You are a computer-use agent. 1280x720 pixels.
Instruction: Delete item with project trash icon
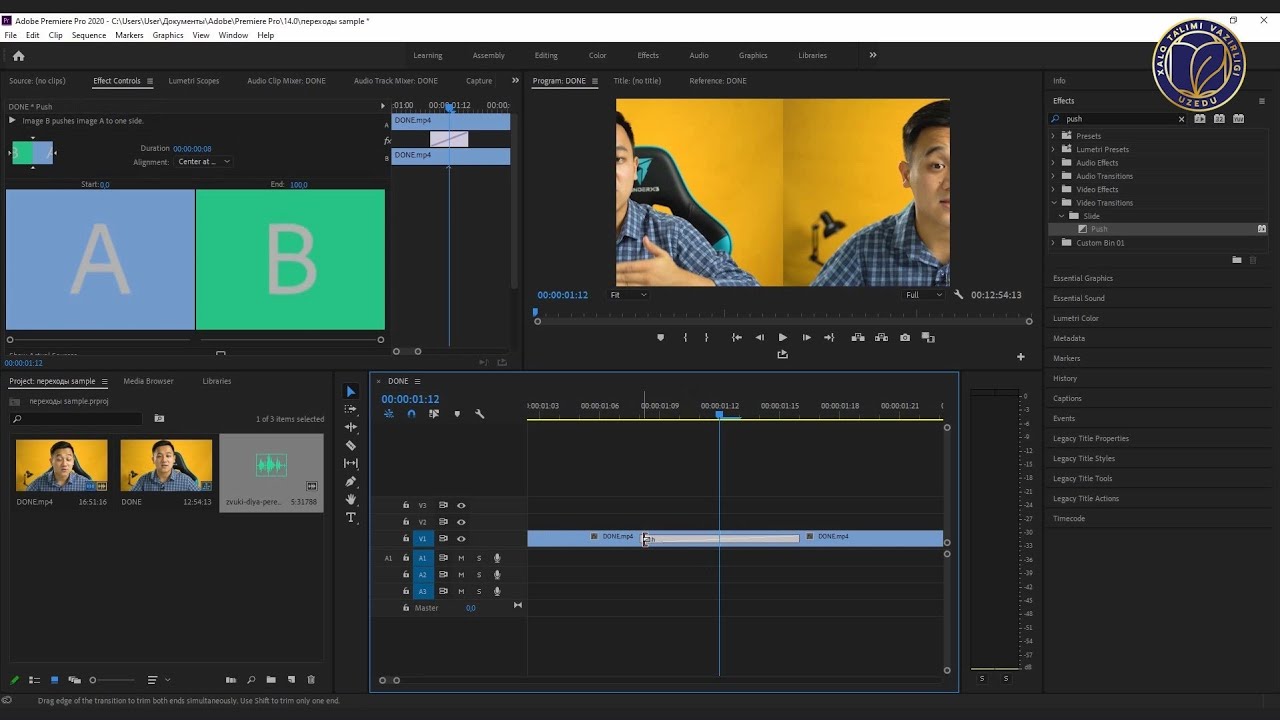311,680
